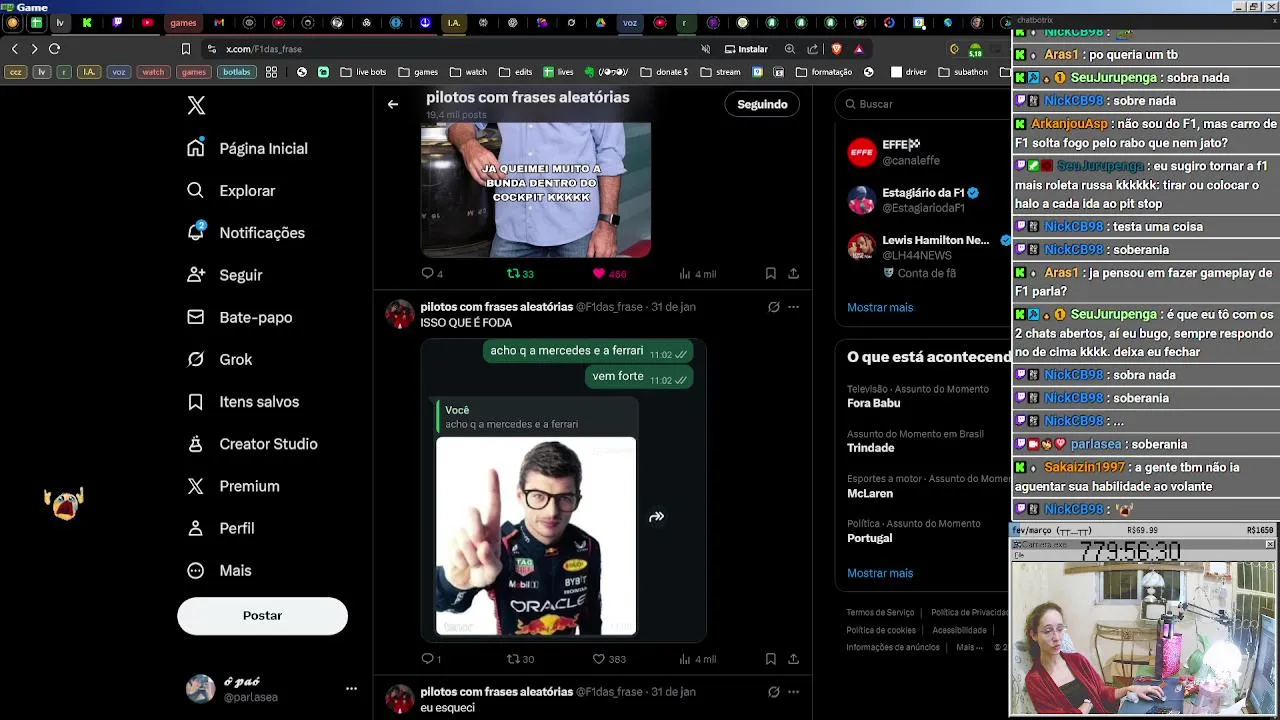The width and height of the screenshot is (1280, 720).
Task: Share the 'ISSO QUE É FODA' post
Action: click(793, 659)
